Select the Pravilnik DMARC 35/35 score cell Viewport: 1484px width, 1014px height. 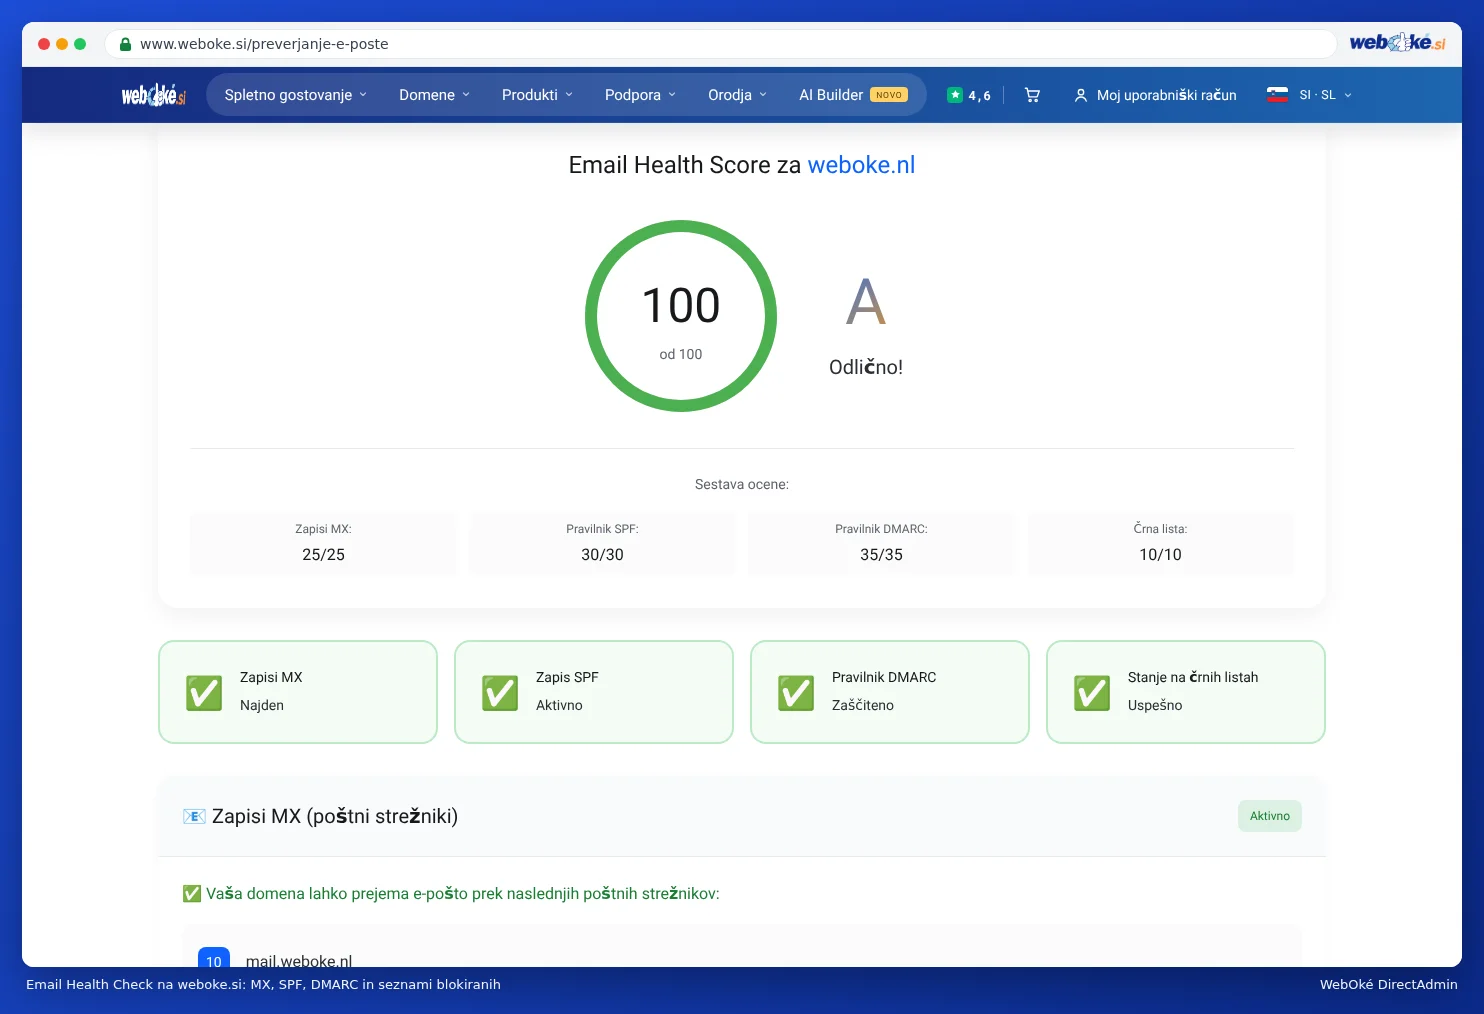[881, 543]
